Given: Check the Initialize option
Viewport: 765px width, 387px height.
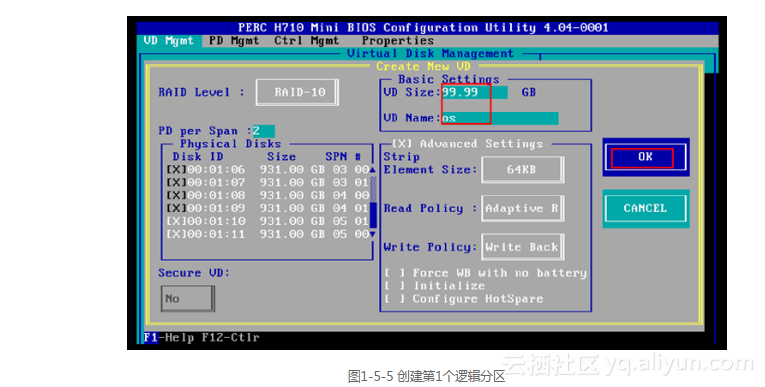Looking at the screenshot, I should pyautogui.click(x=395, y=286).
